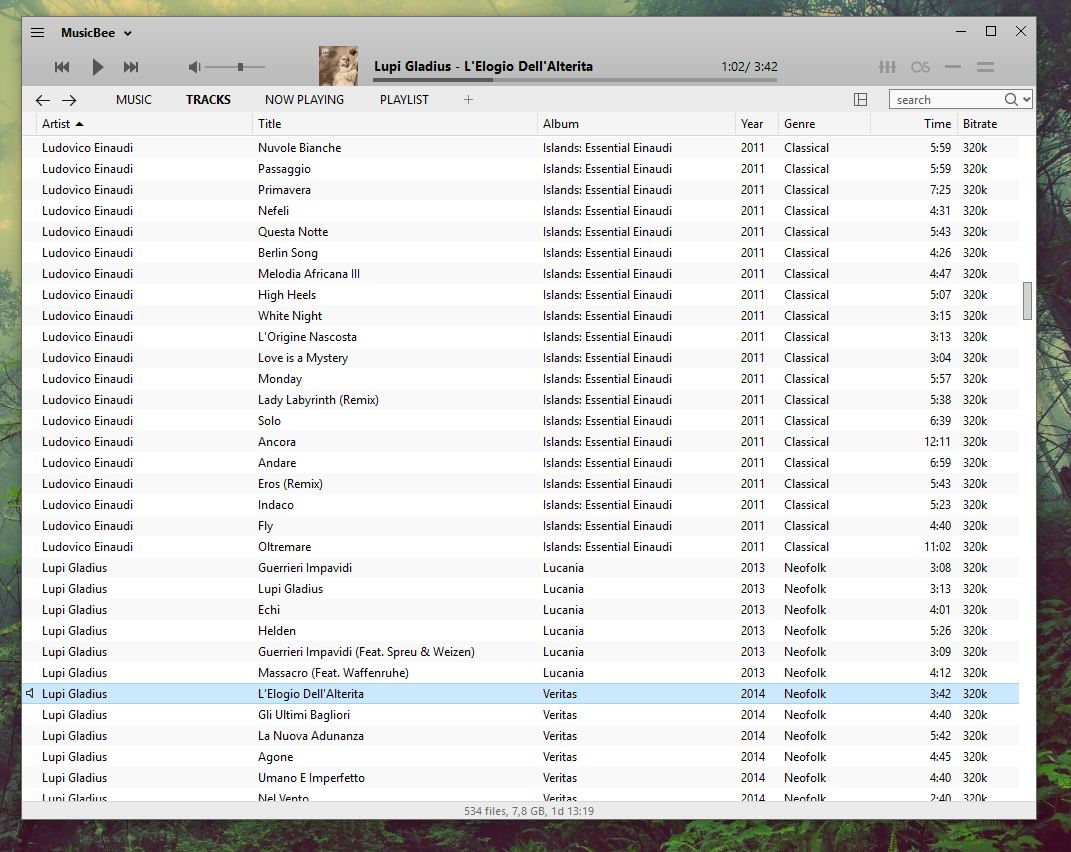
Task: Mute audio with the speaker icon
Action: (195, 67)
